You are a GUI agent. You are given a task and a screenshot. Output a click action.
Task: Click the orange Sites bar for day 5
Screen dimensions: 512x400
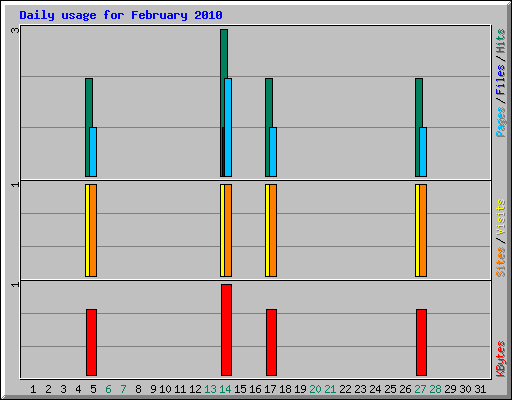(x=93, y=230)
